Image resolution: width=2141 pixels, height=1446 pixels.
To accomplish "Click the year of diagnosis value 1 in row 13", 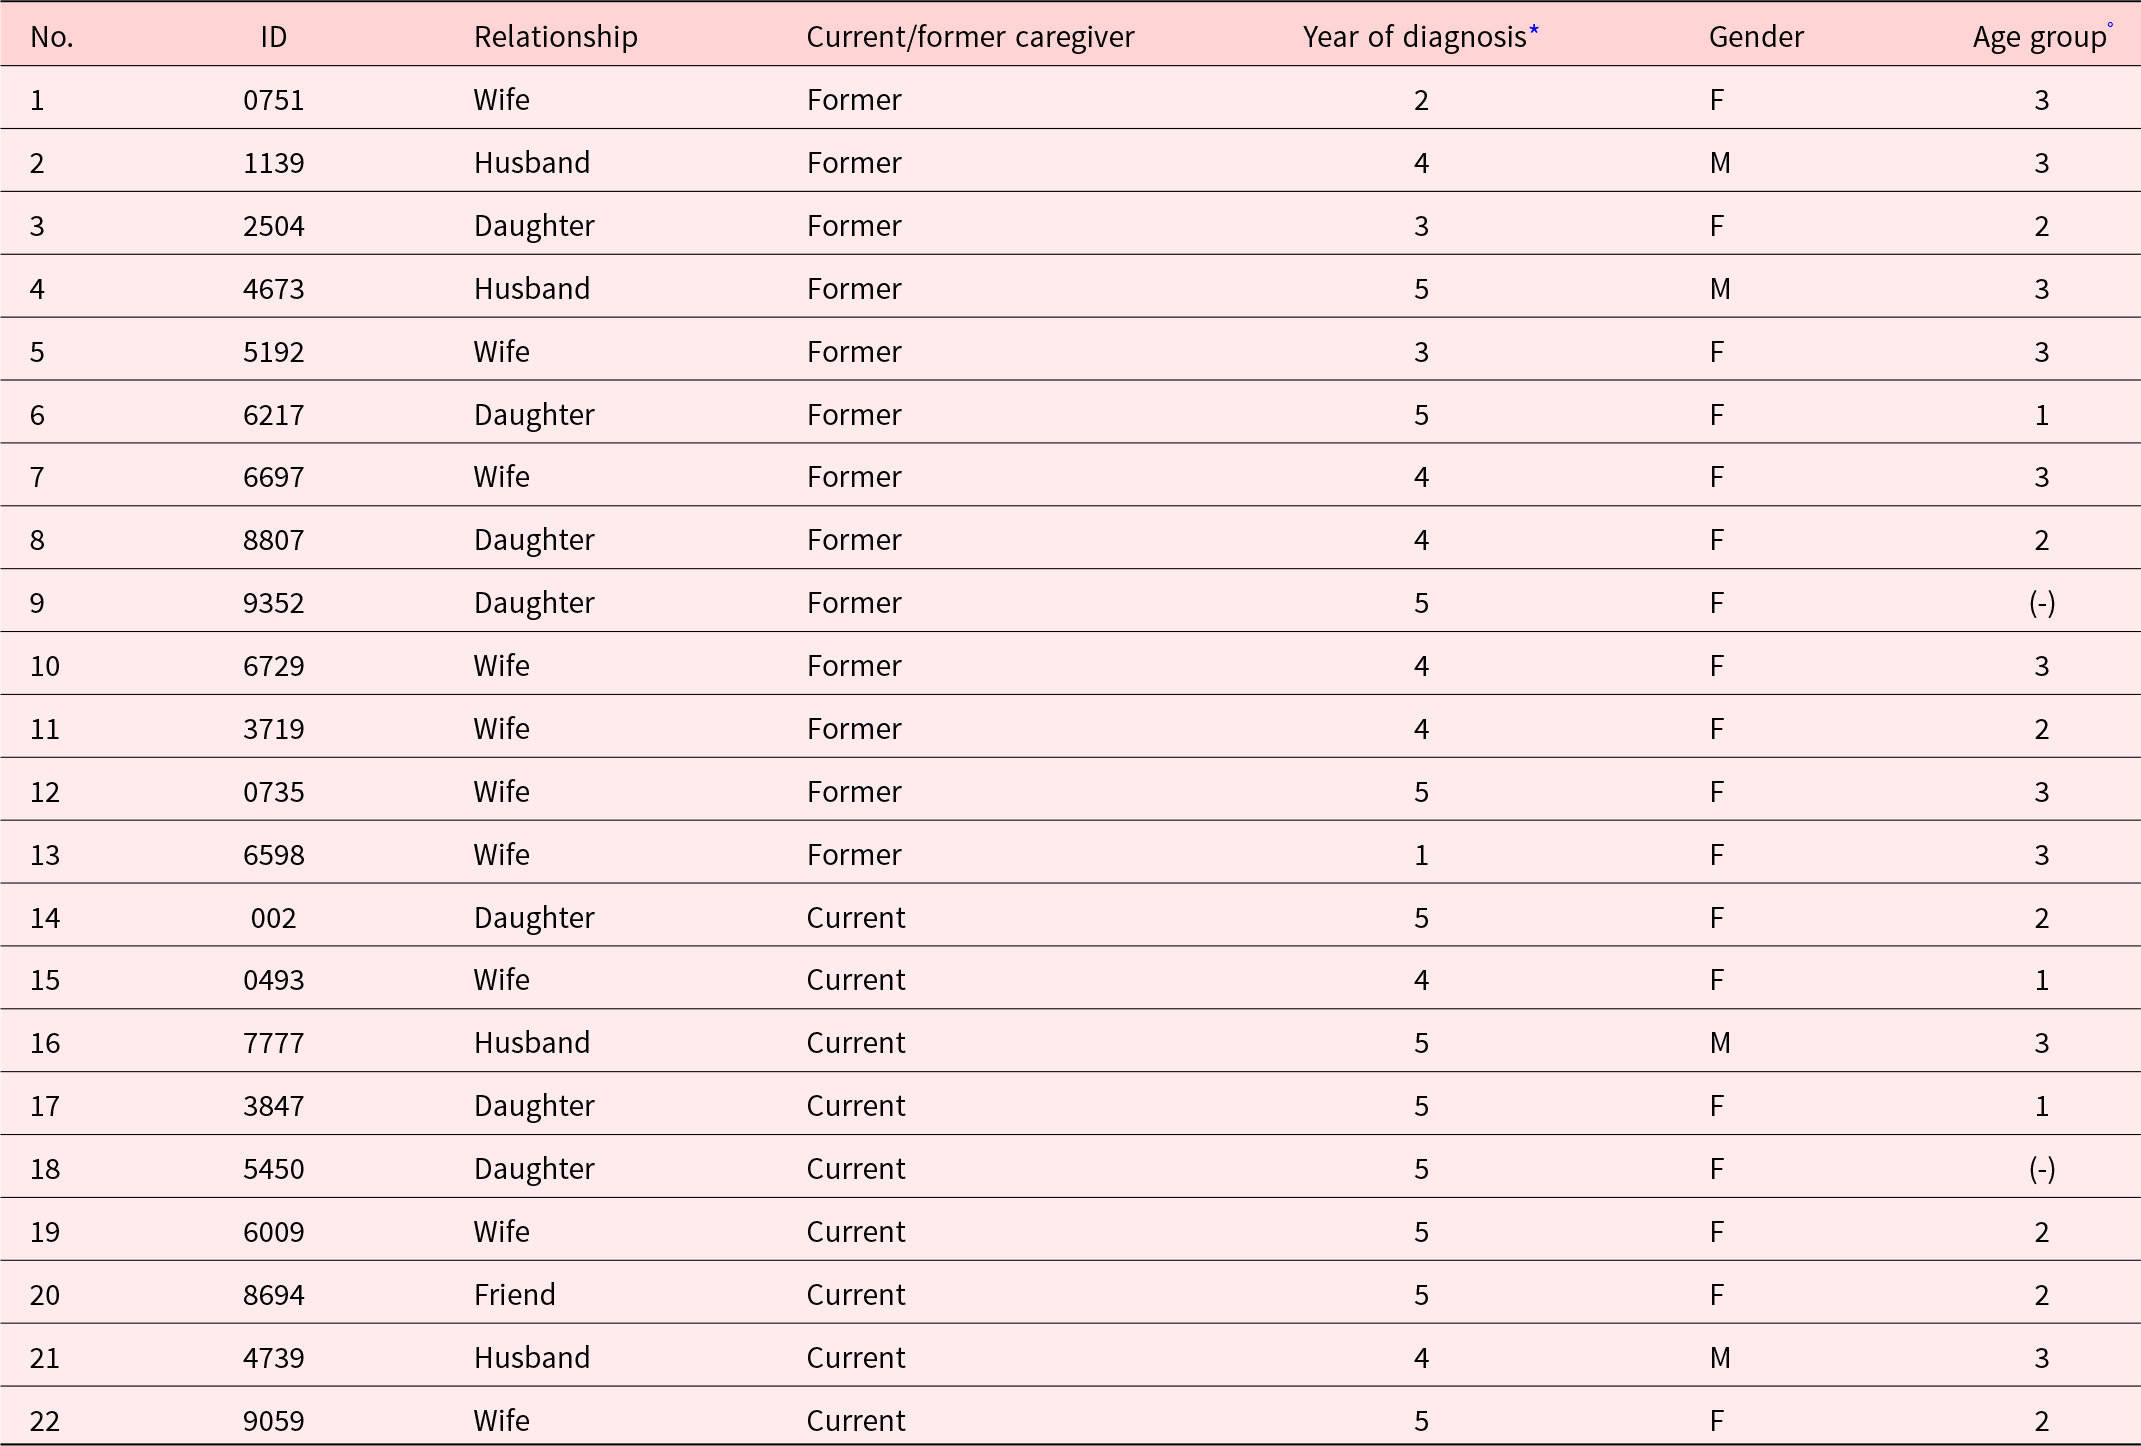I will [1421, 855].
